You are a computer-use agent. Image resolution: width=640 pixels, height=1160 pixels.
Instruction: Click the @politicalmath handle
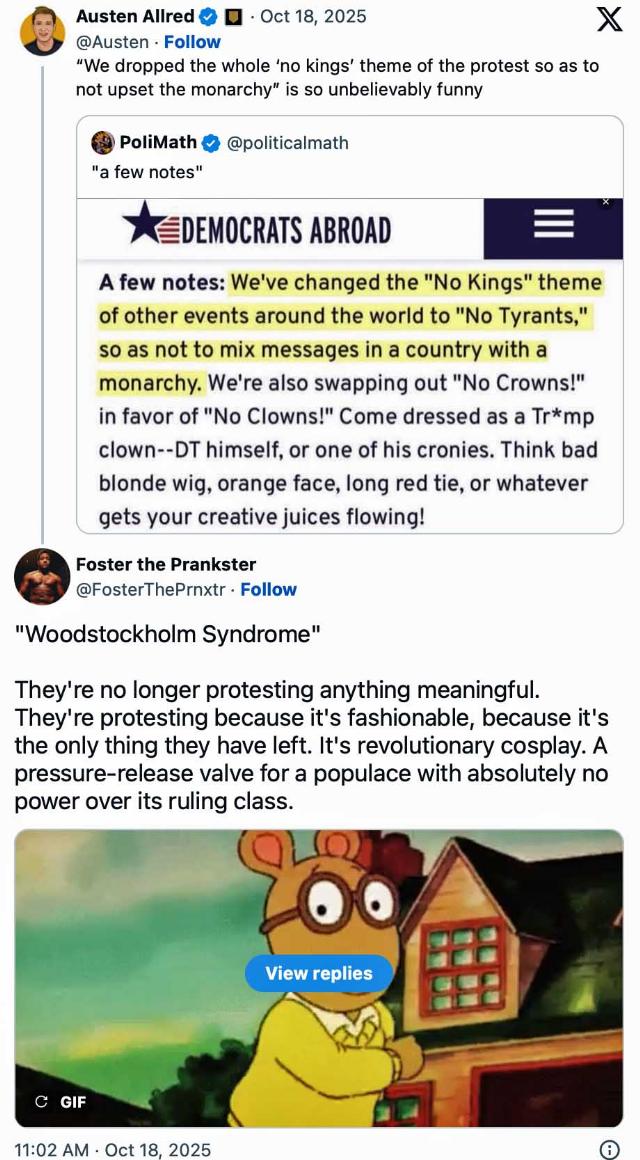[288, 142]
